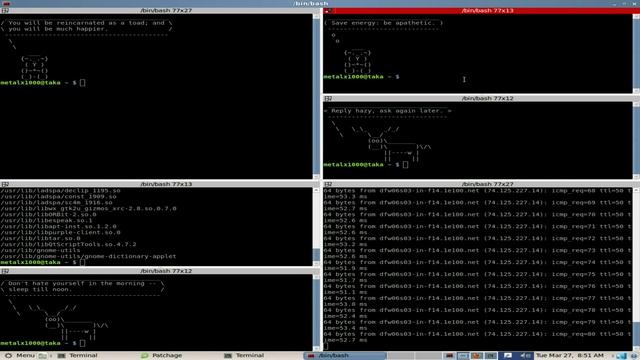Click '/usr/lib/libQtScriptTools.so.4.7.2' line
This screenshot has height=360, width=640.
(68, 244)
